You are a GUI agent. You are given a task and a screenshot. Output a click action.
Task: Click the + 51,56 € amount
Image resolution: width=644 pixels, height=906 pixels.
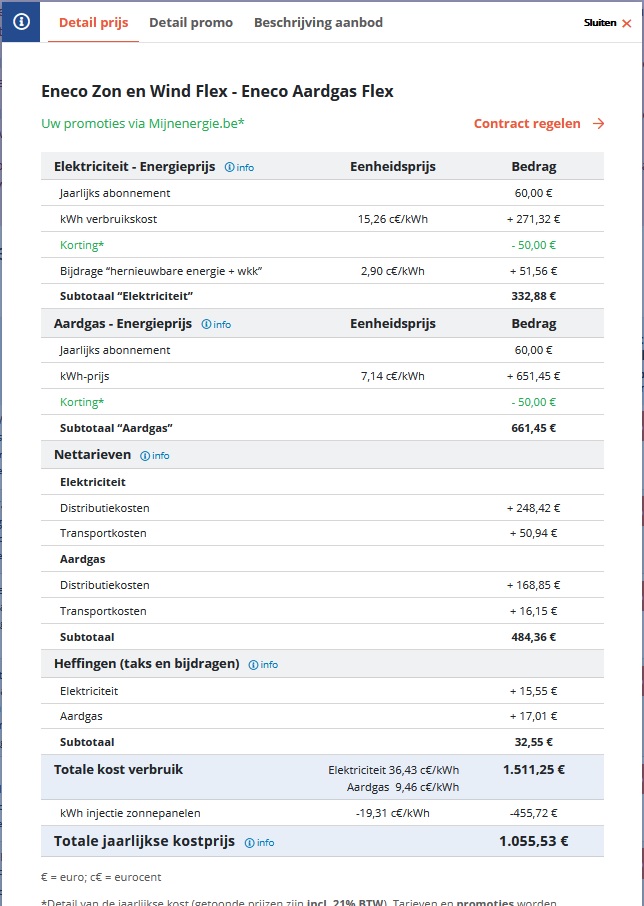point(534,271)
